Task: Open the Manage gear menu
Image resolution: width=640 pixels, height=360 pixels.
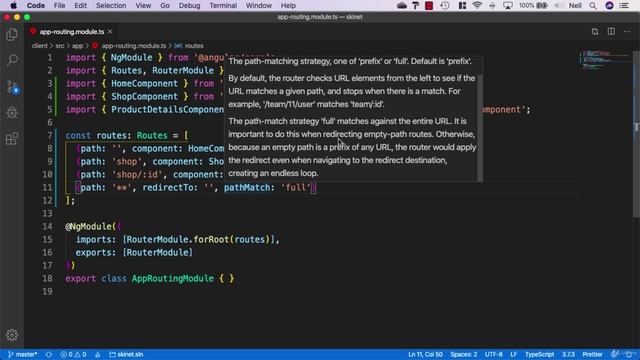Action: pyautogui.click(x=12, y=335)
